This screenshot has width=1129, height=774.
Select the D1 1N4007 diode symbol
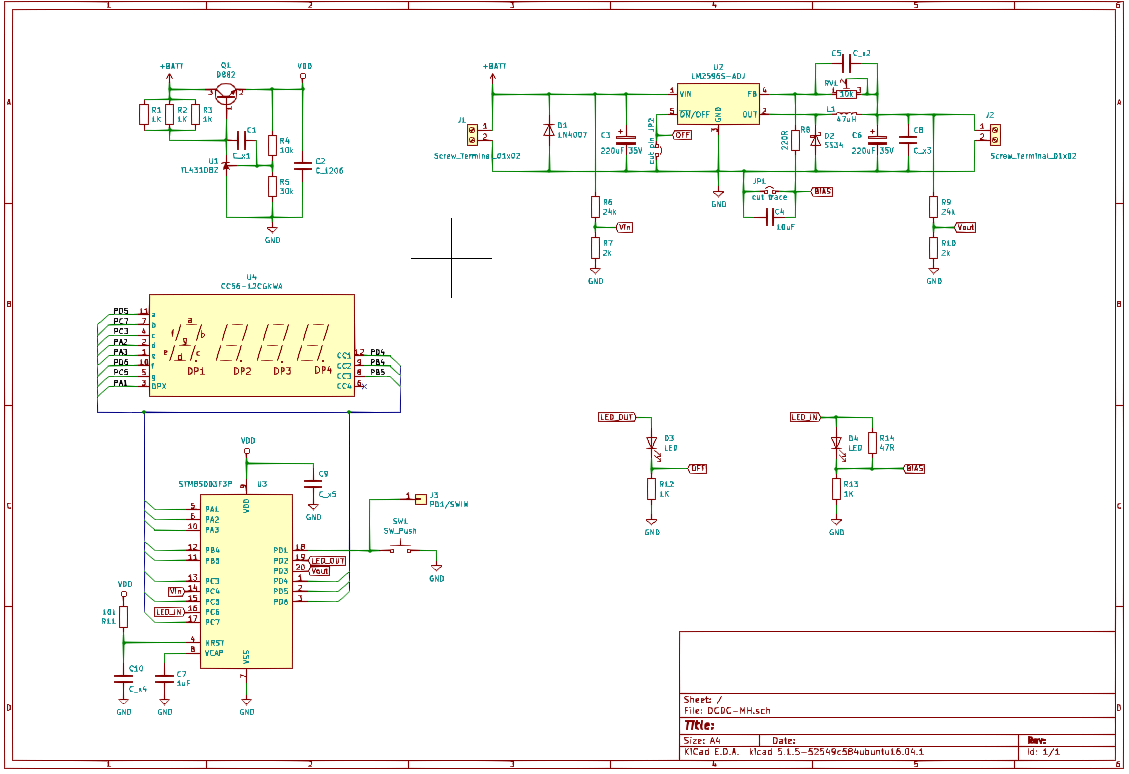[x=548, y=130]
